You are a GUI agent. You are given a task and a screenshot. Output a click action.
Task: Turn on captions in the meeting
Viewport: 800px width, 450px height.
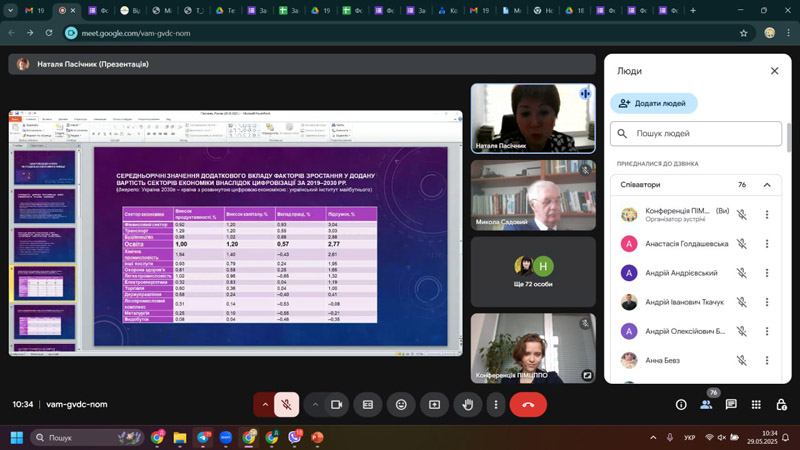click(368, 404)
